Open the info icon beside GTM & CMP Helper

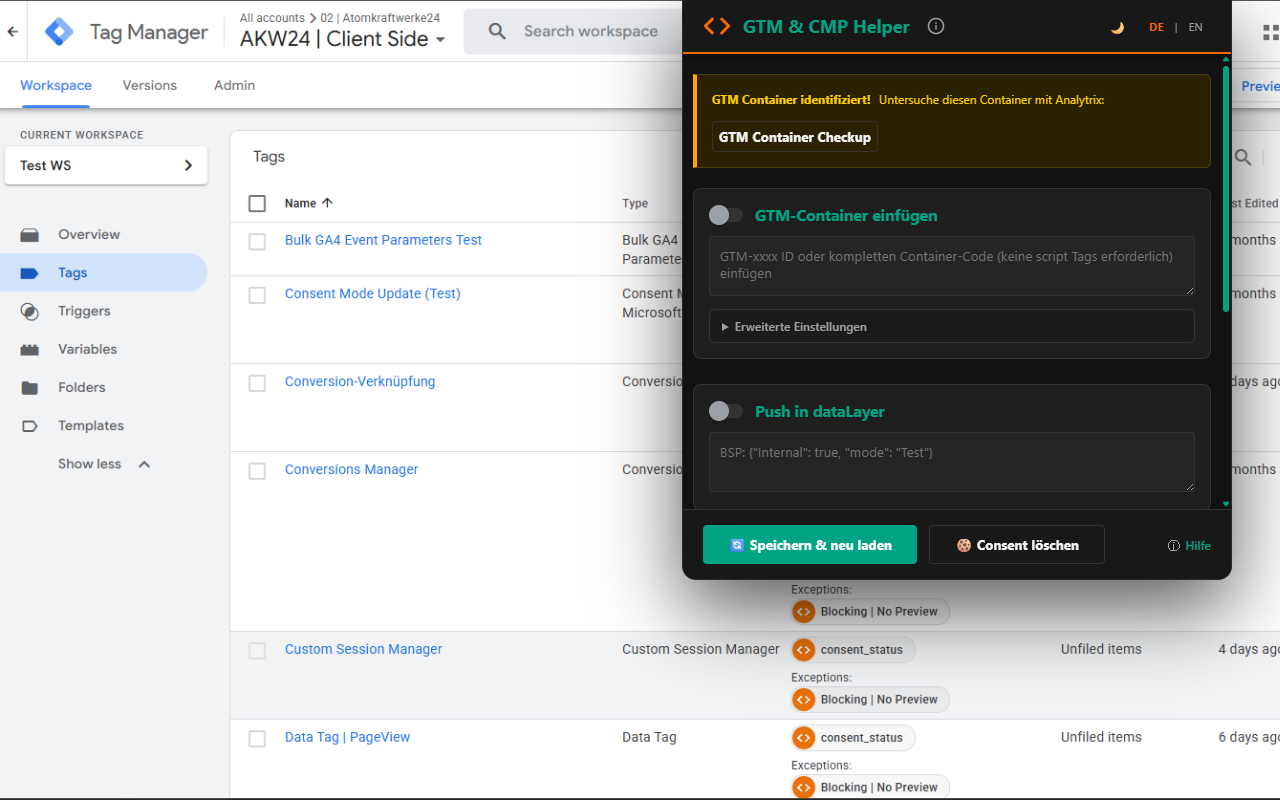[936, 26]
